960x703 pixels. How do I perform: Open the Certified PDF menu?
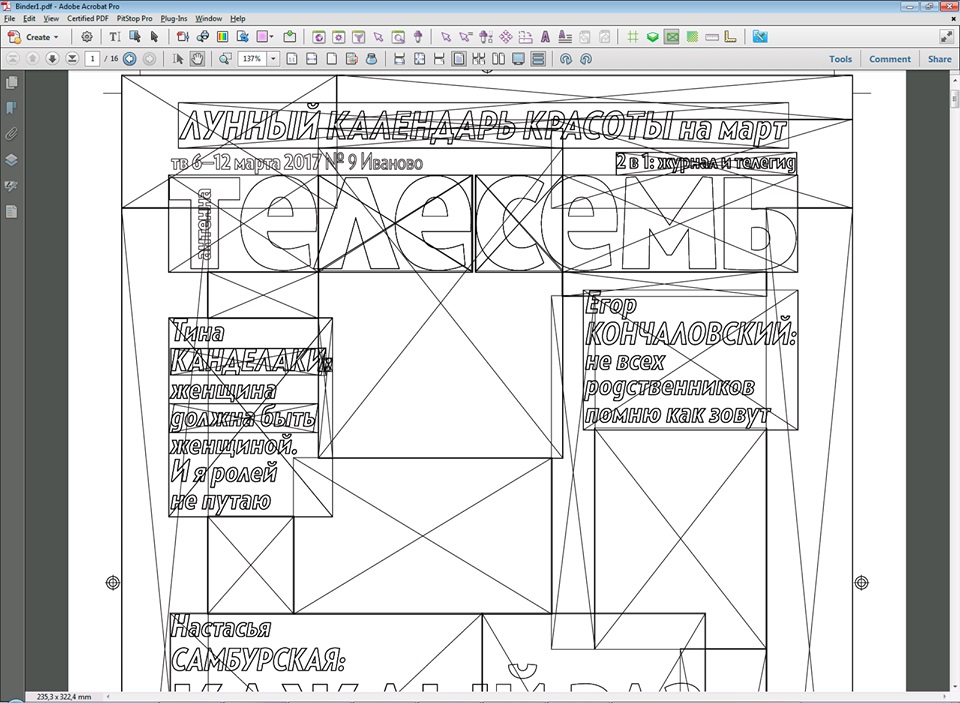(88, 18)
